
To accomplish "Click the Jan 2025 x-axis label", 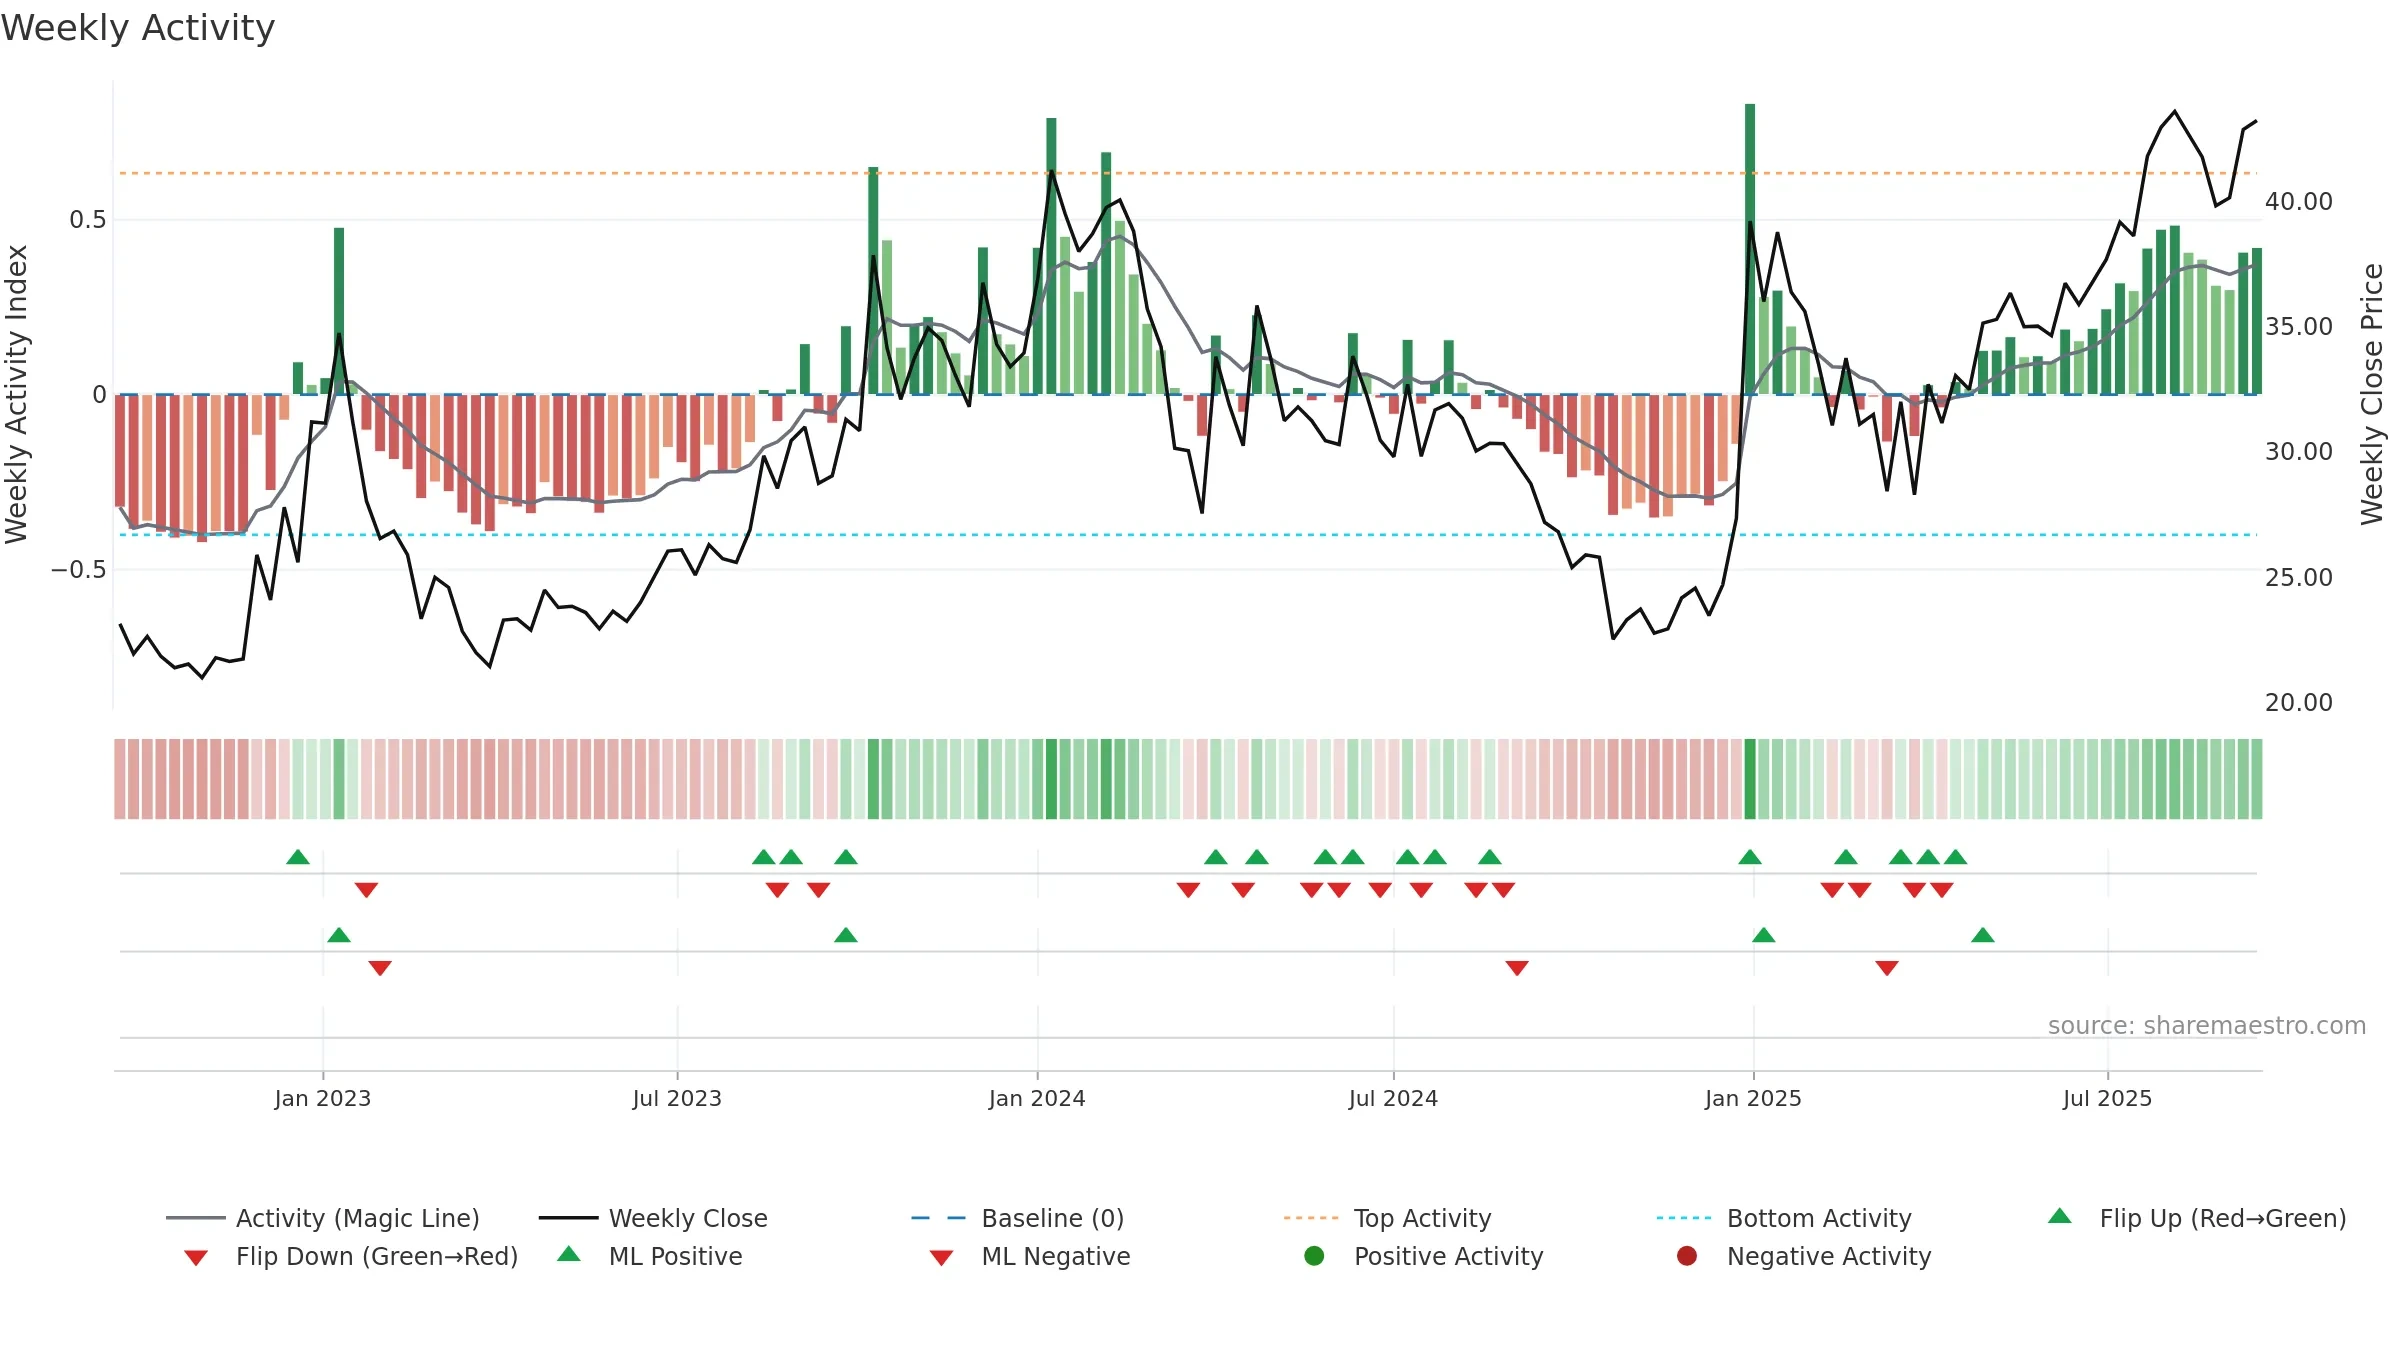I will pos(1753,1098).
